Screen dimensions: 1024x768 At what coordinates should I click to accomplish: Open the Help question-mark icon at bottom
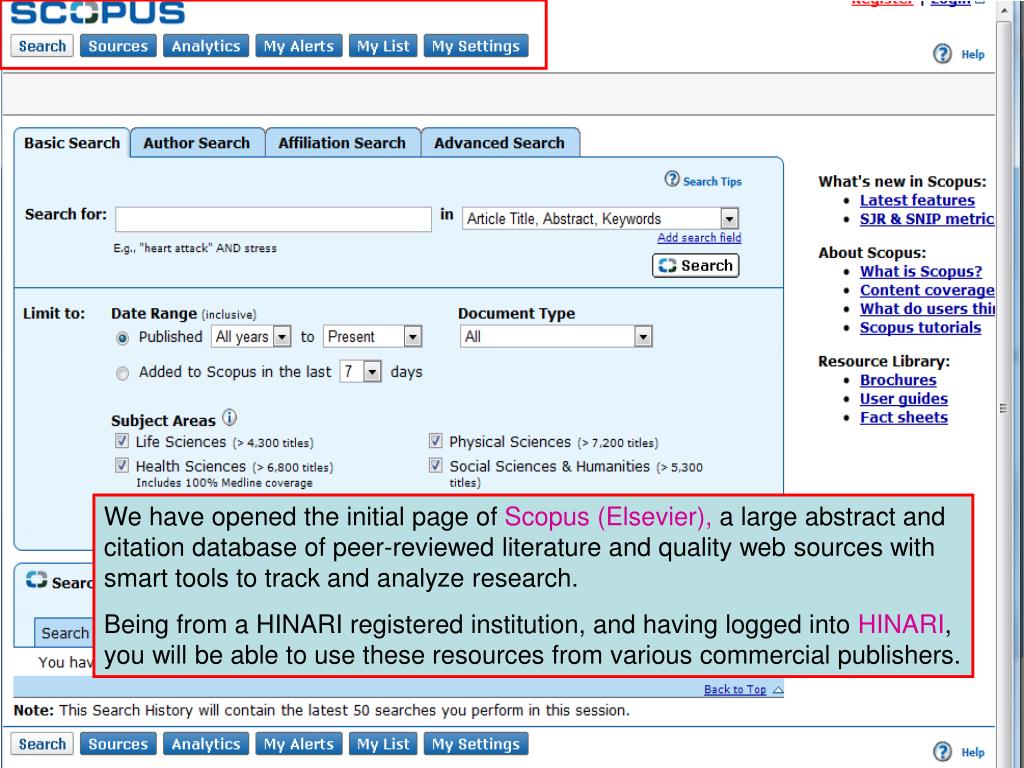tap(942, 752)
